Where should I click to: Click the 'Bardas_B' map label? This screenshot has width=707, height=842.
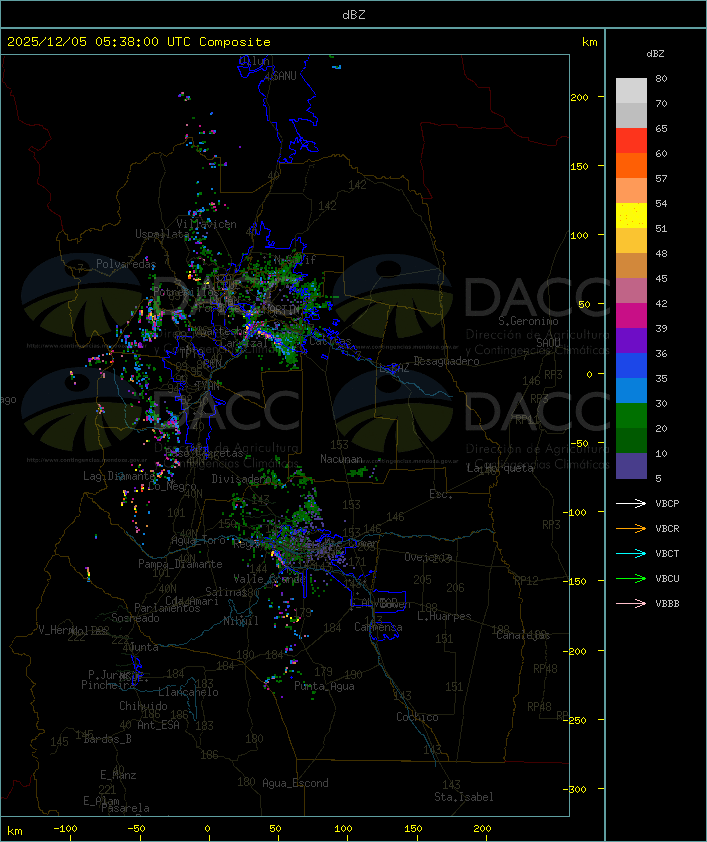point(107,739)
